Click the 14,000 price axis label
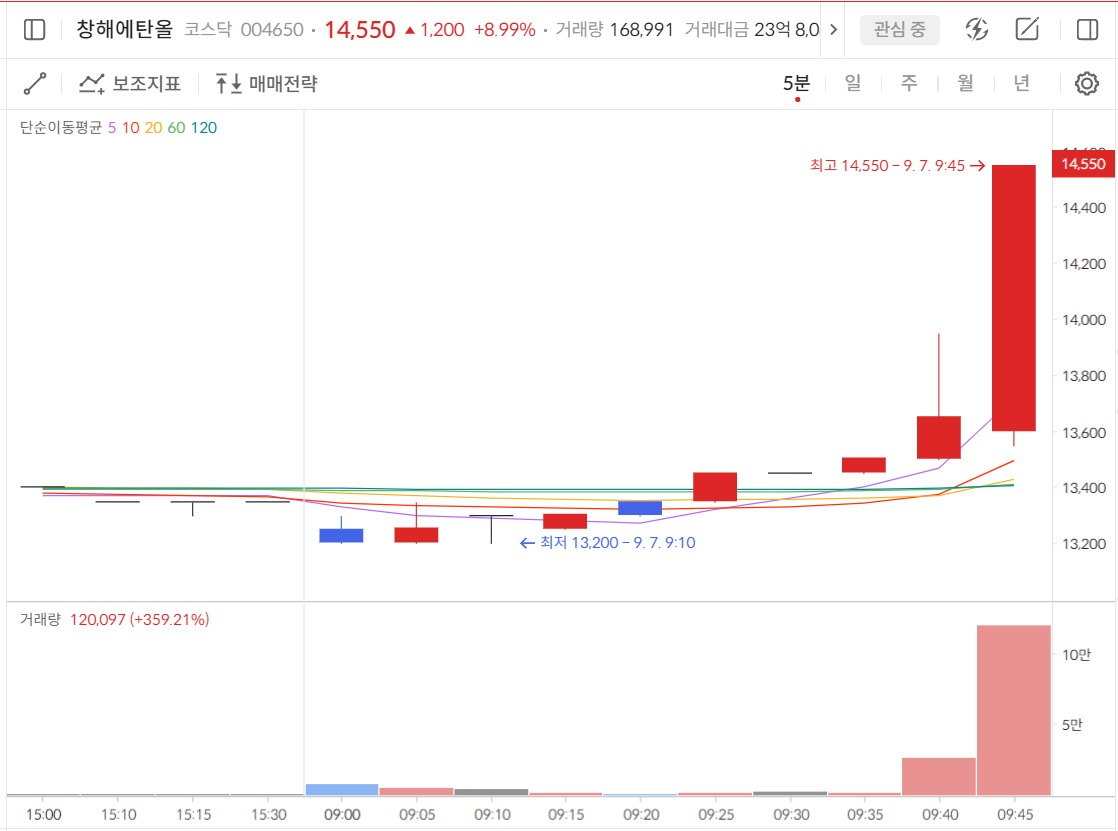1118x831 pixels. tap(1084, 320)
